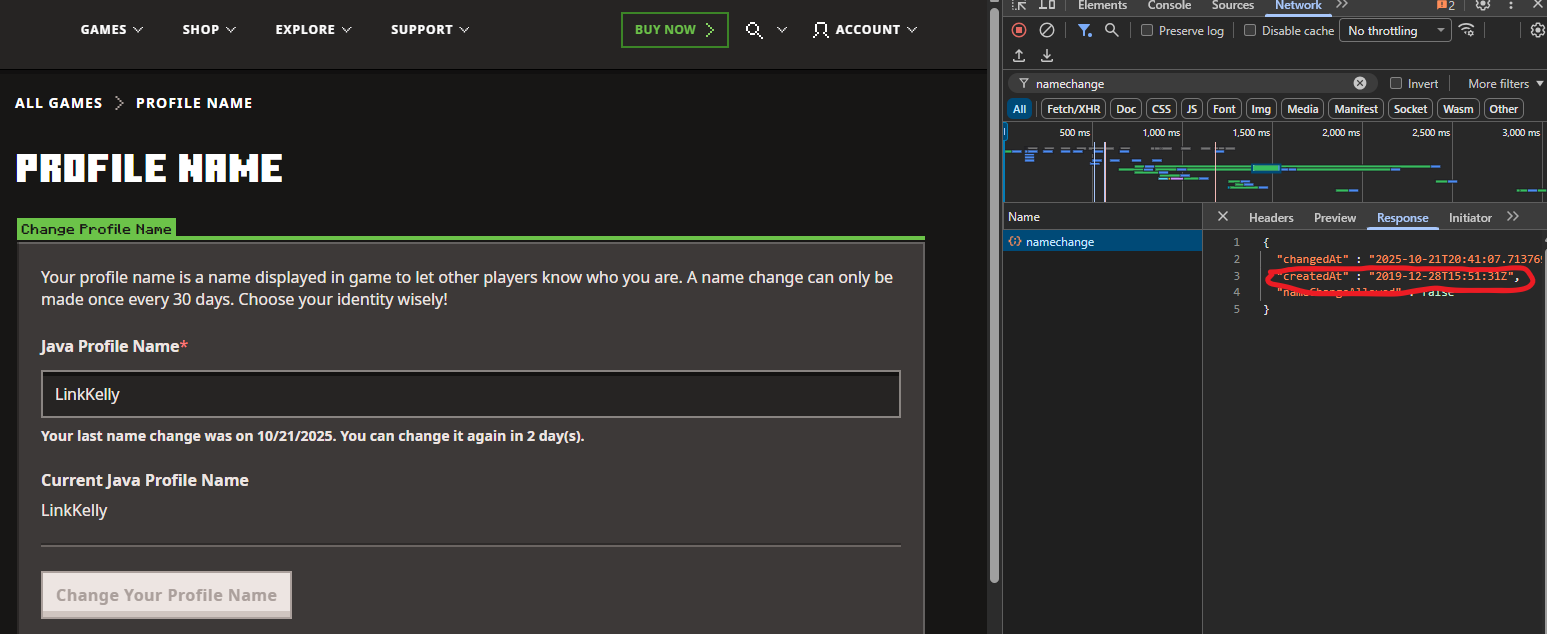This screenshot has width=1547, height=634.
Task: Filter requests by Fetch/XHR type
Action: click(1073, 109)
